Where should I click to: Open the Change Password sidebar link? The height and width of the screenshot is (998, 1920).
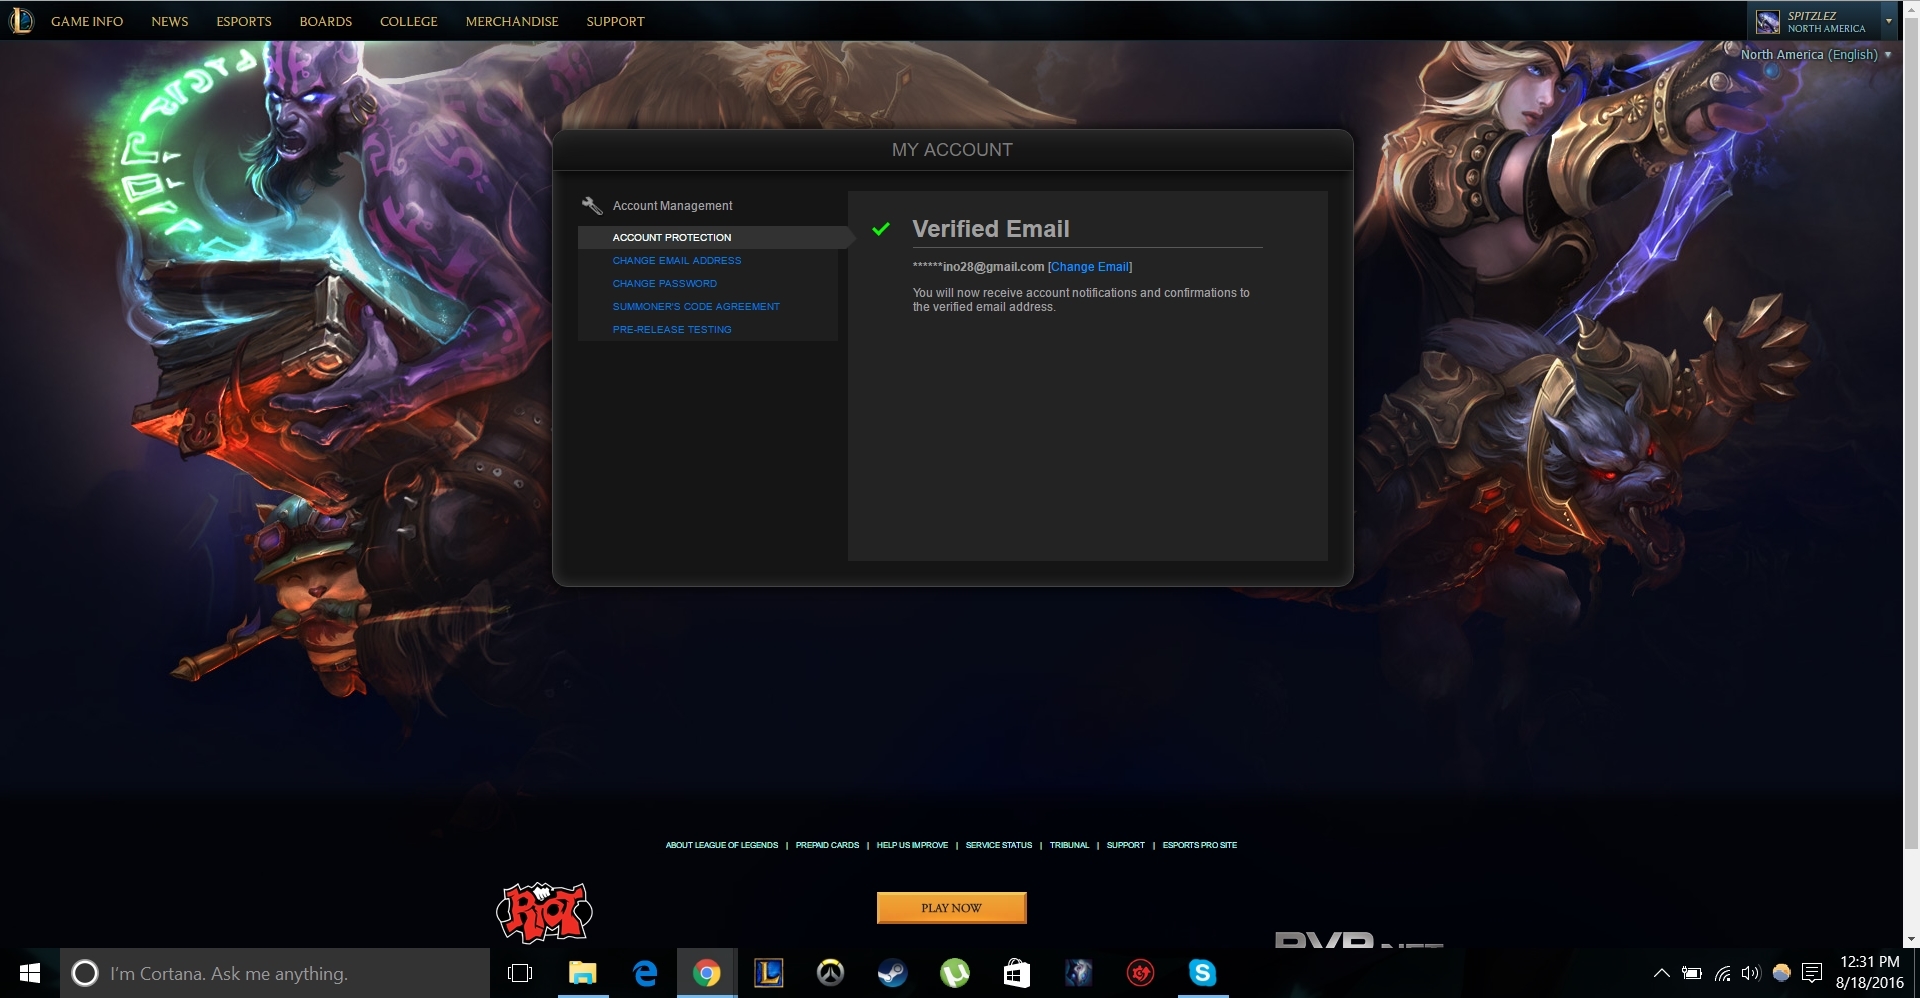665,283
